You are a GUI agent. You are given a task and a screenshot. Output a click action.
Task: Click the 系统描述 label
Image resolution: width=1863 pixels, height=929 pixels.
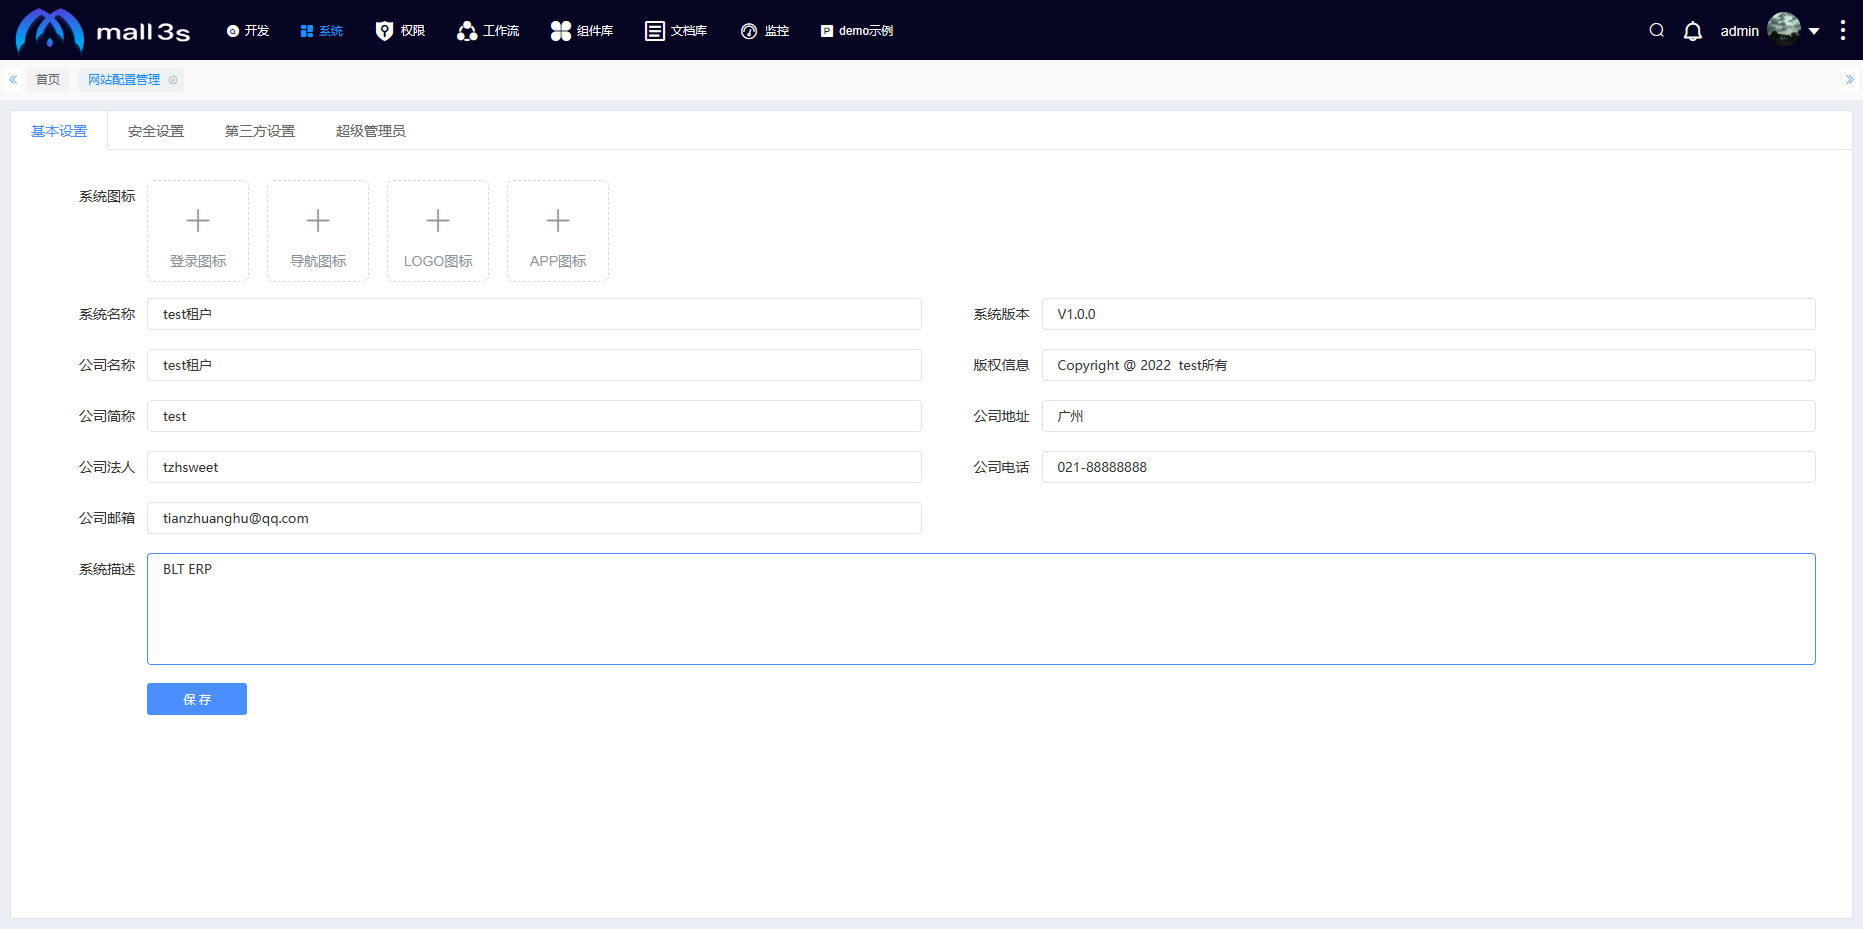107,569
